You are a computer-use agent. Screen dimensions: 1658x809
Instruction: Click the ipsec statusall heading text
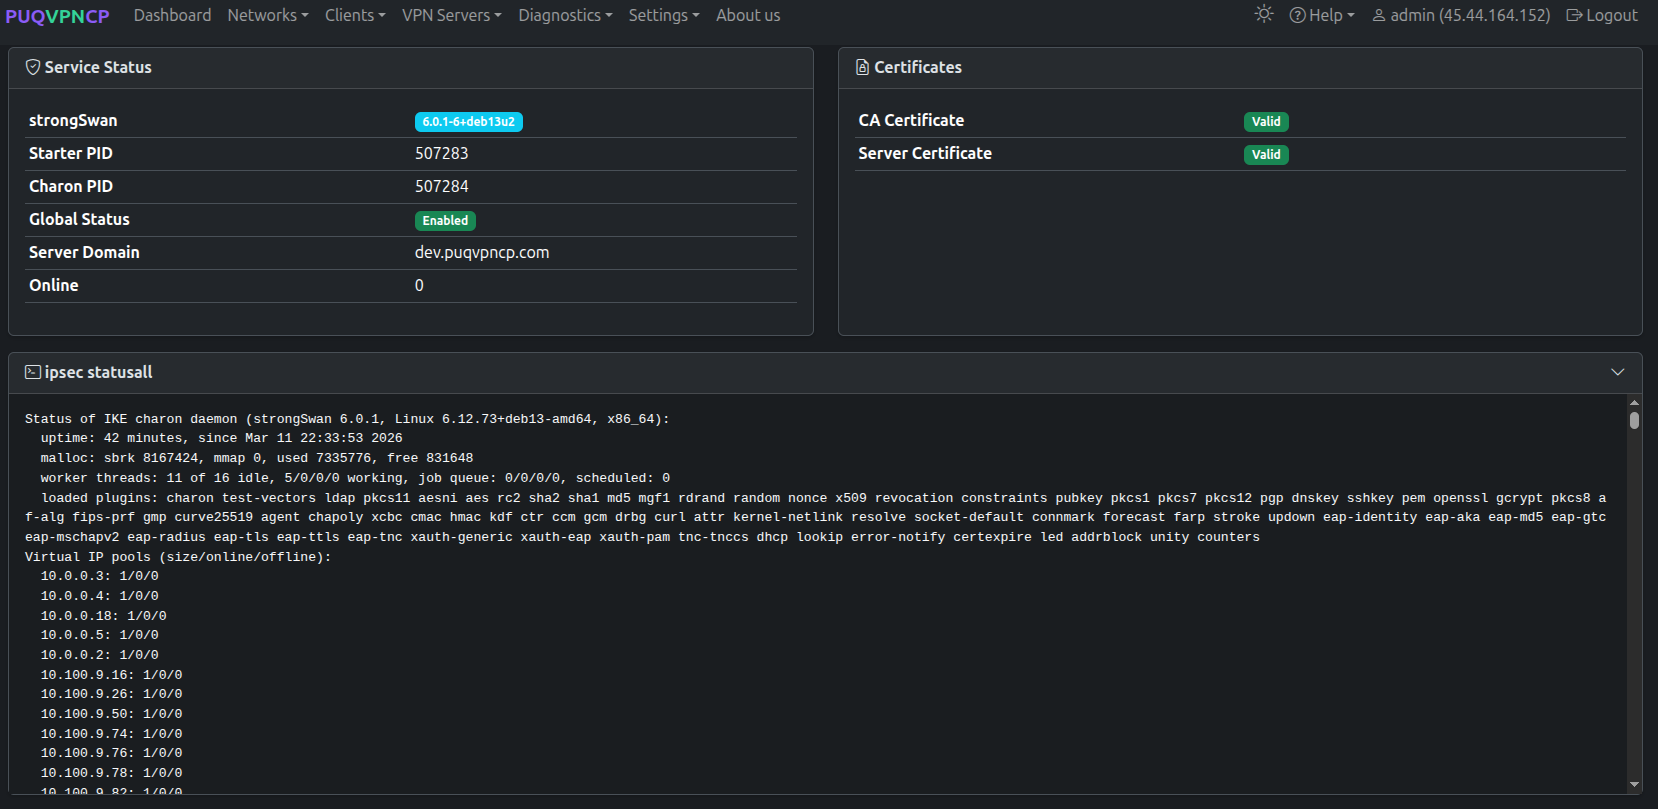[98, 372]
